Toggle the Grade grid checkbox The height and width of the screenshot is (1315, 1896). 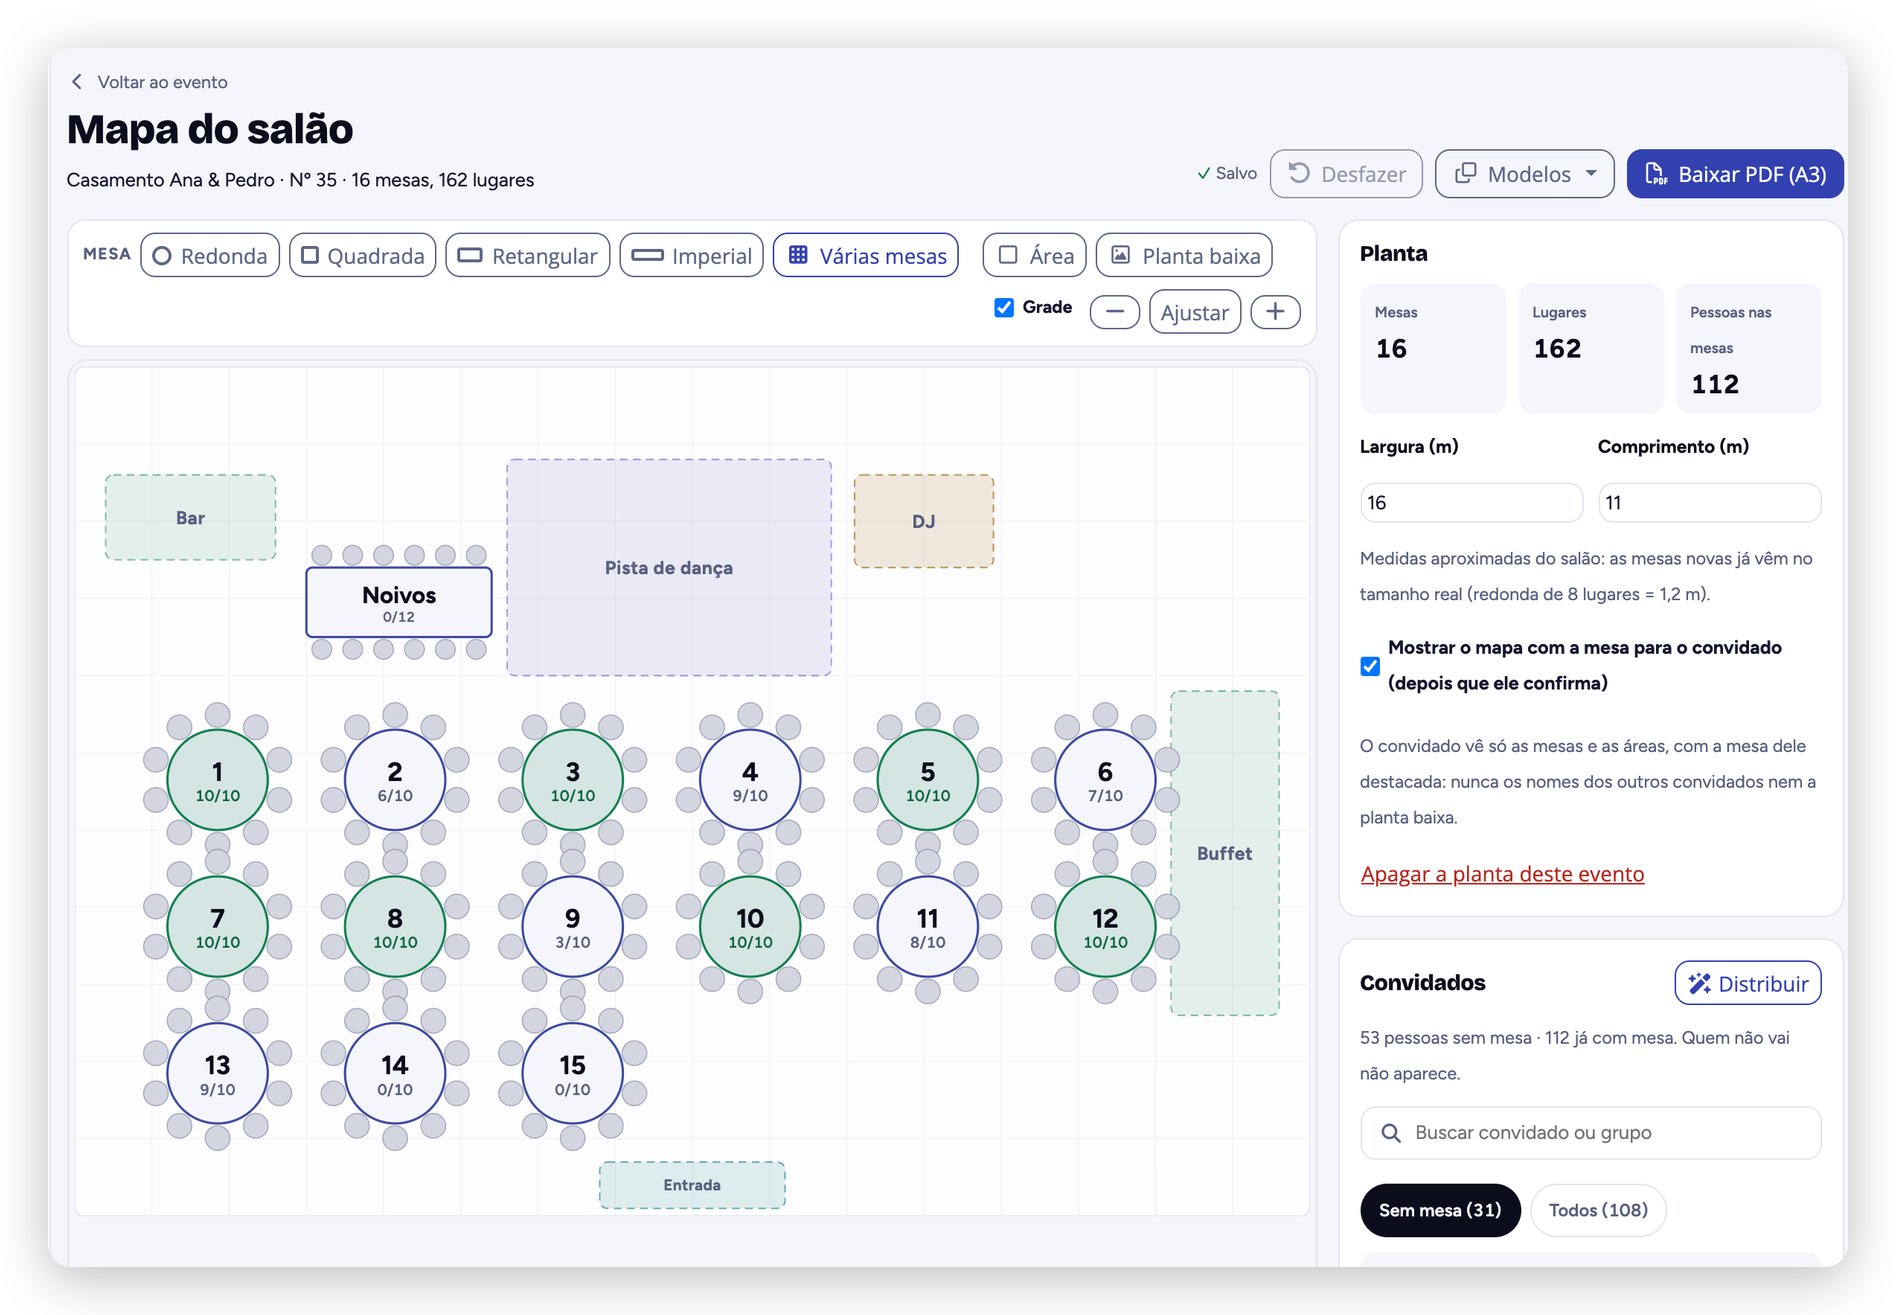click(x=1004, y=308)
